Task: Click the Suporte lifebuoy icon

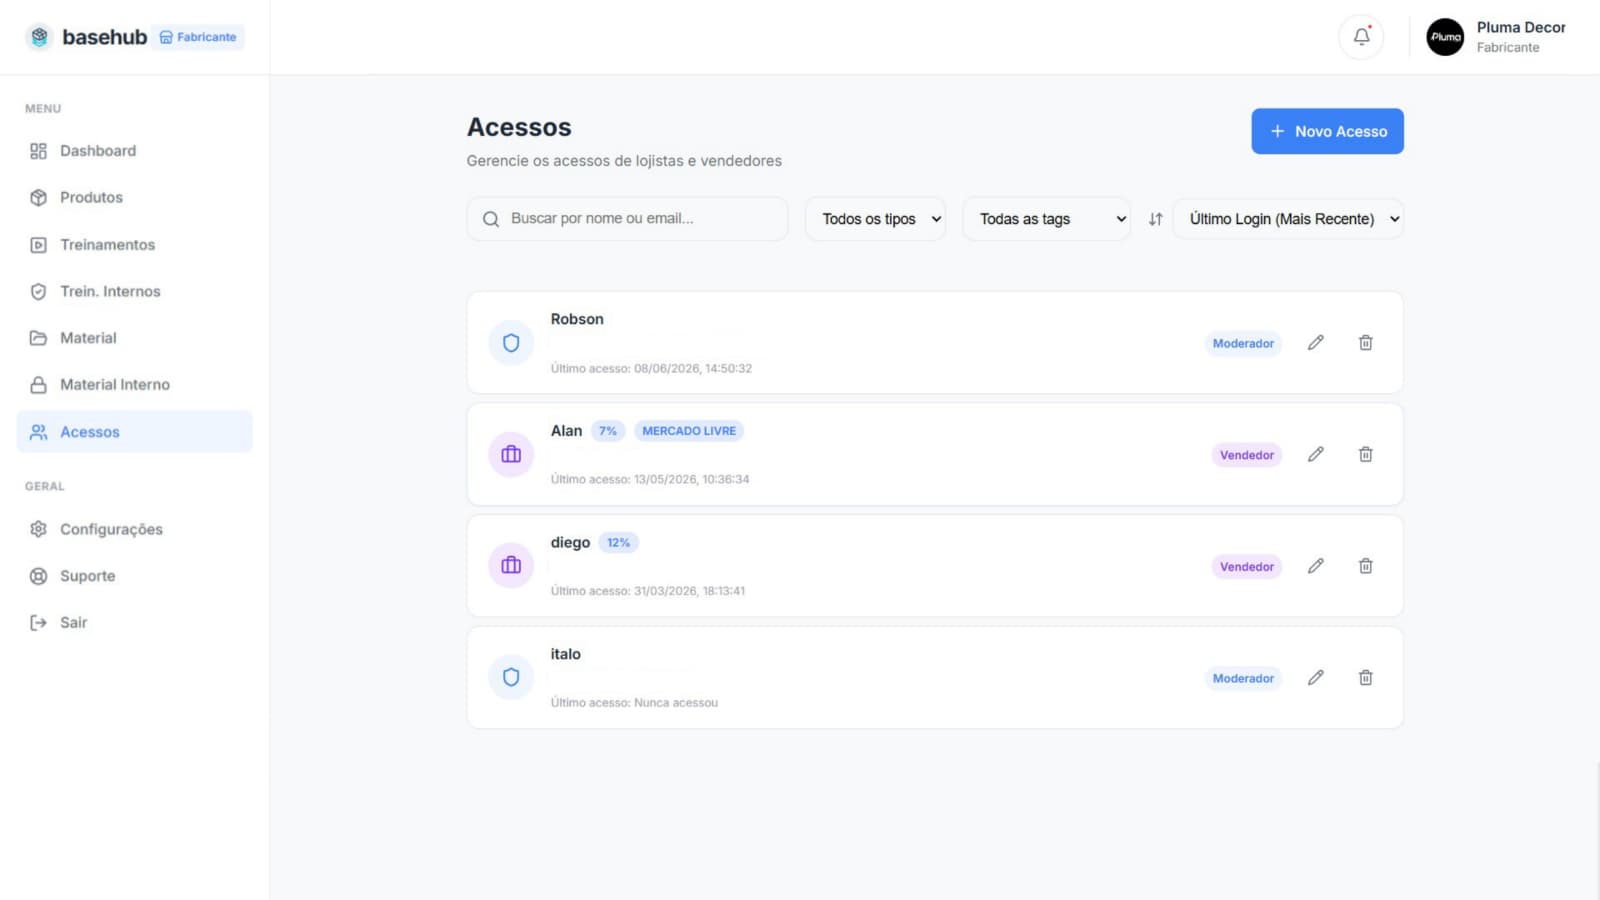Action: (38, 576)
